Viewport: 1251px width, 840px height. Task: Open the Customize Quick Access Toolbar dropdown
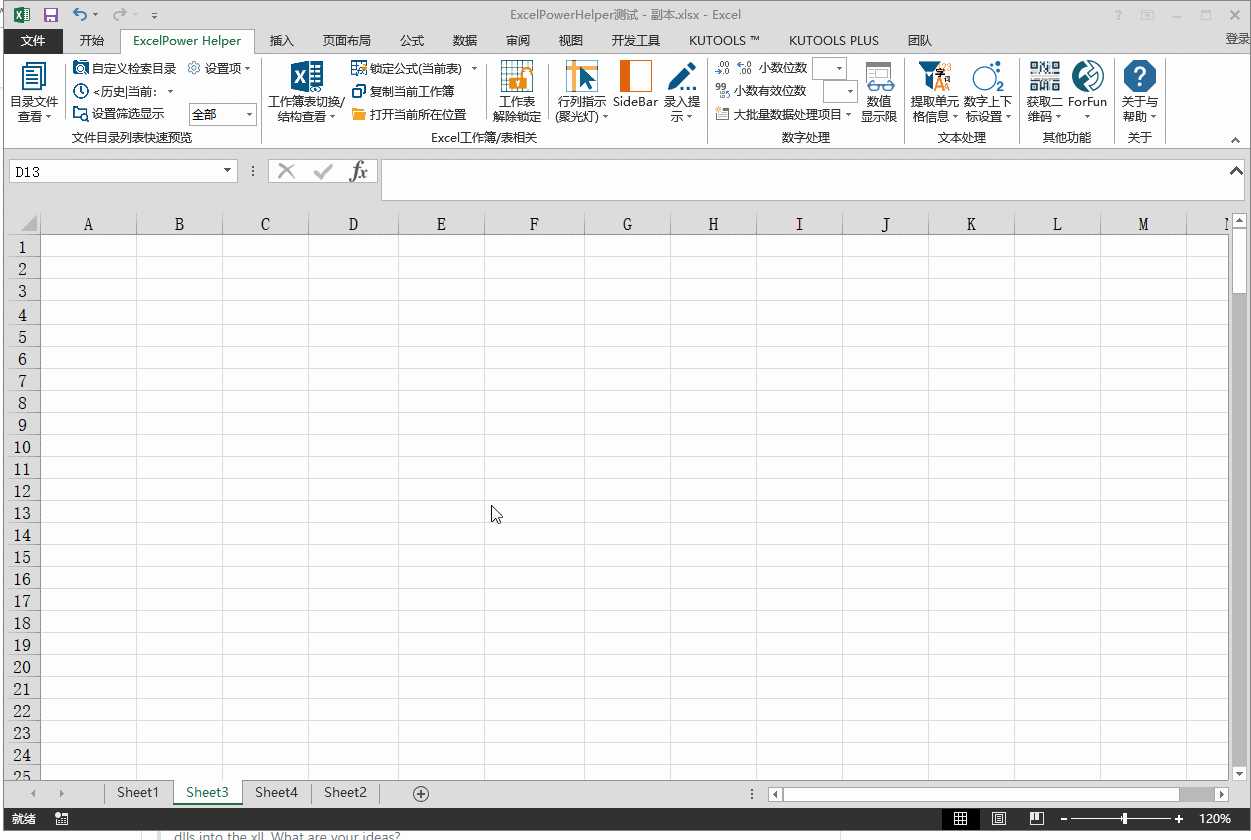click(155, 15)
